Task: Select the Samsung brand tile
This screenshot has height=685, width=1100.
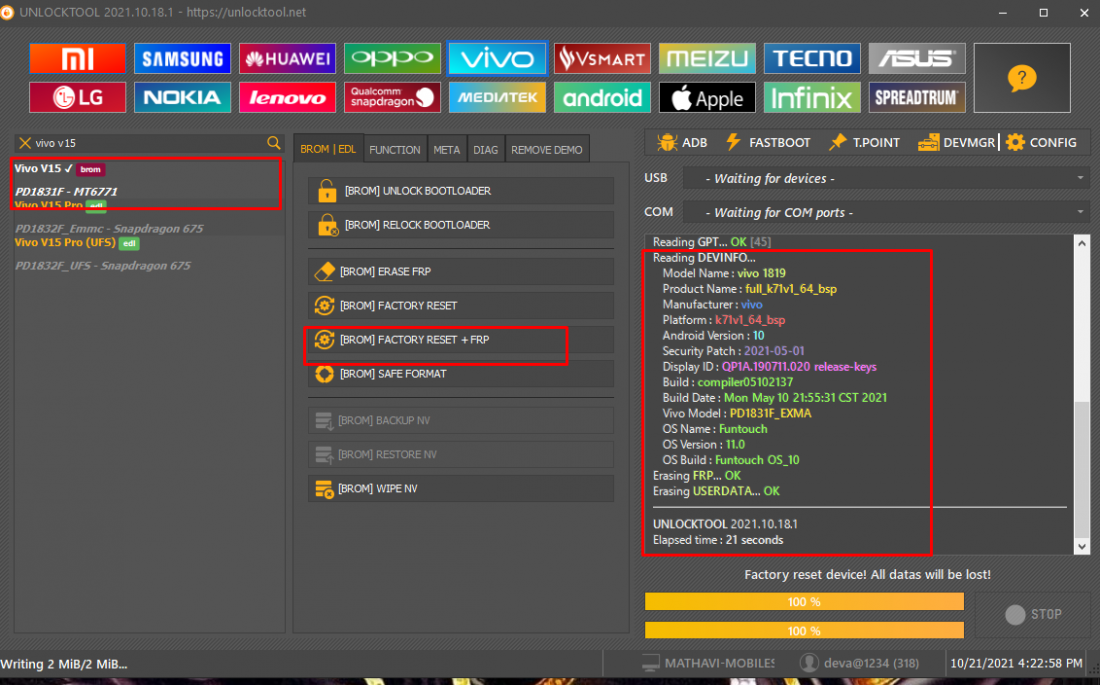Action: click(x=182, y=59)
